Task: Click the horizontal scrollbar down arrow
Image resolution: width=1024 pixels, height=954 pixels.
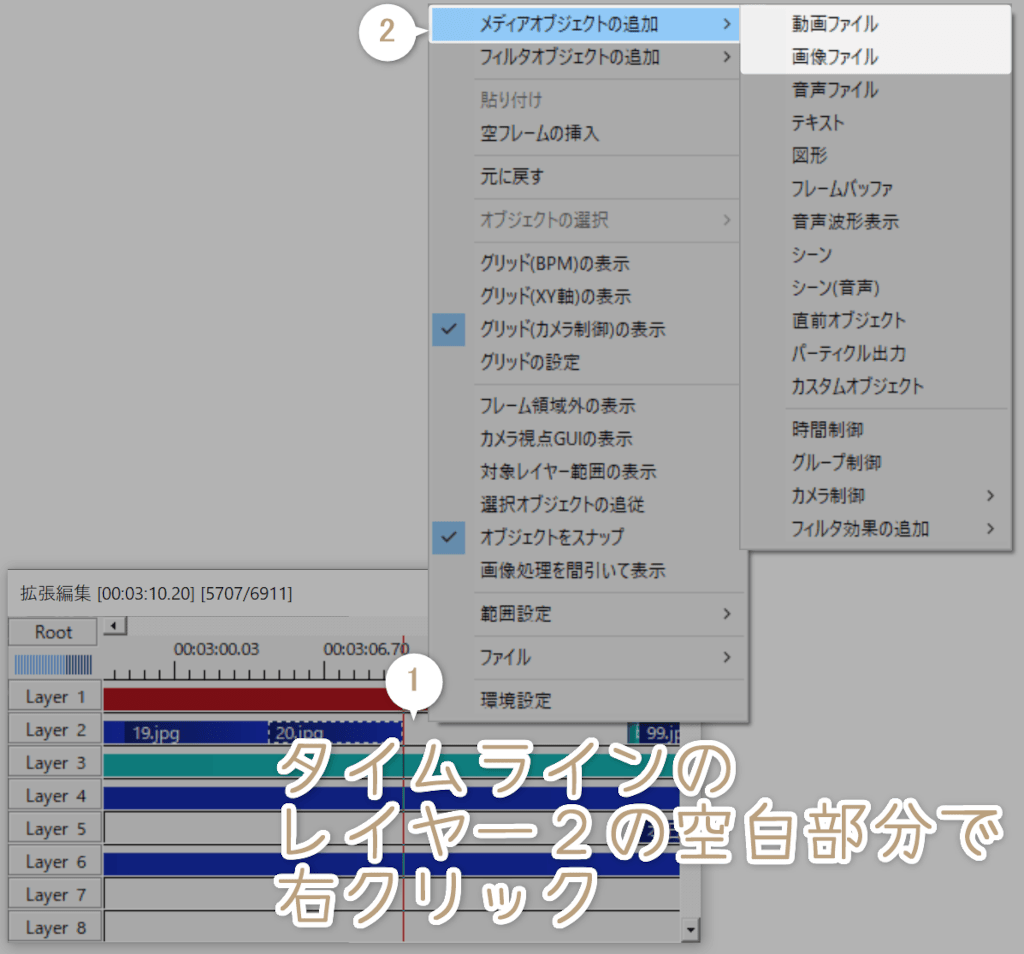Action: 690,928
